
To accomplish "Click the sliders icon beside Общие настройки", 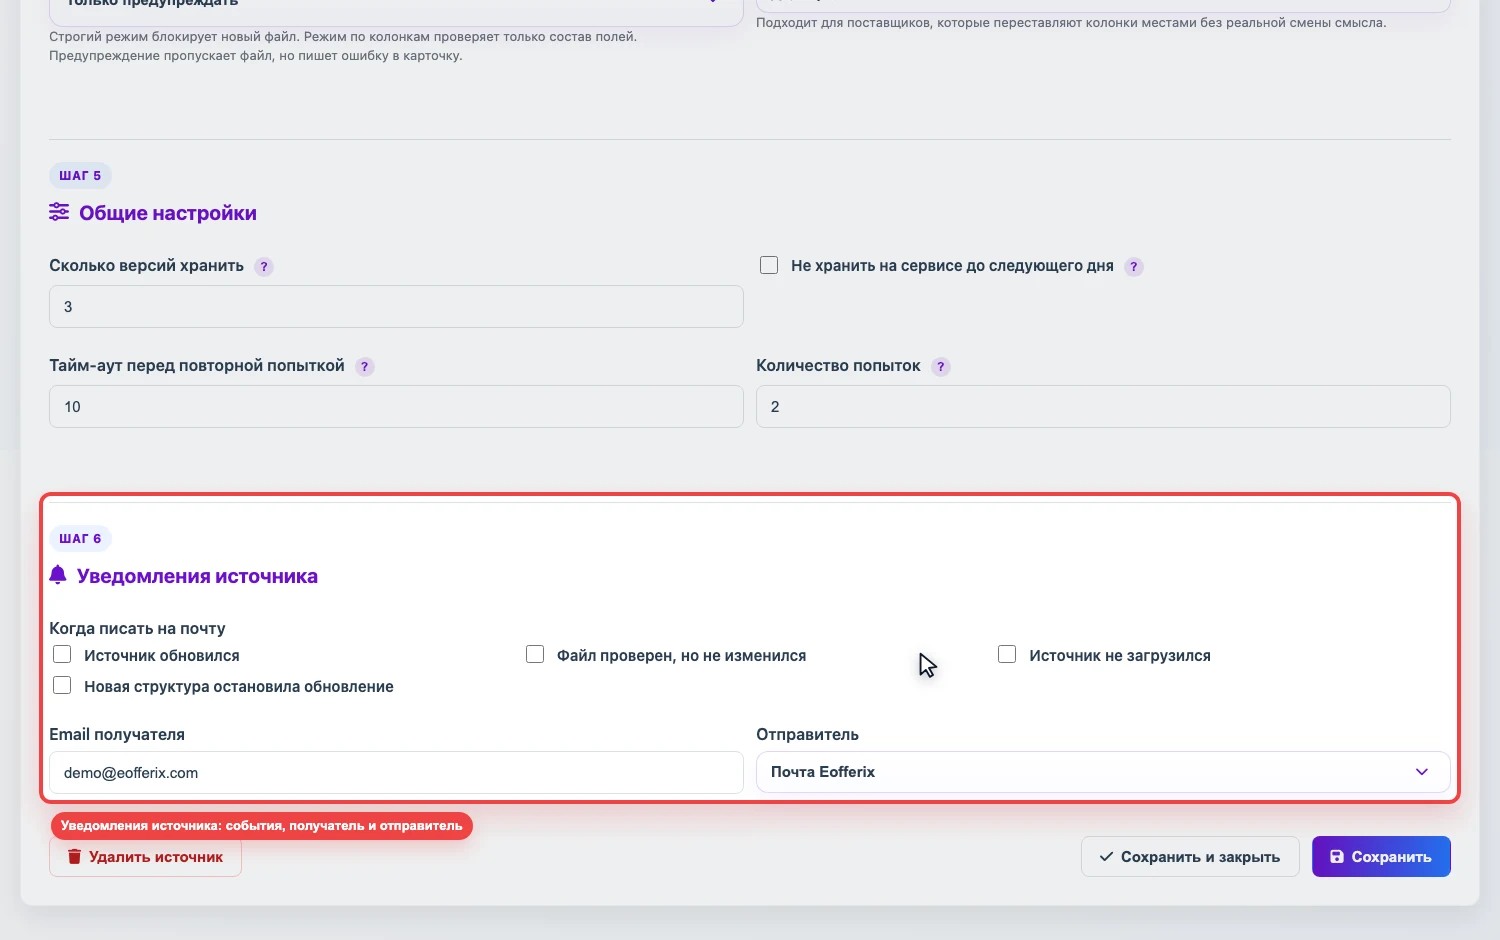I will [x=59, y=212].
